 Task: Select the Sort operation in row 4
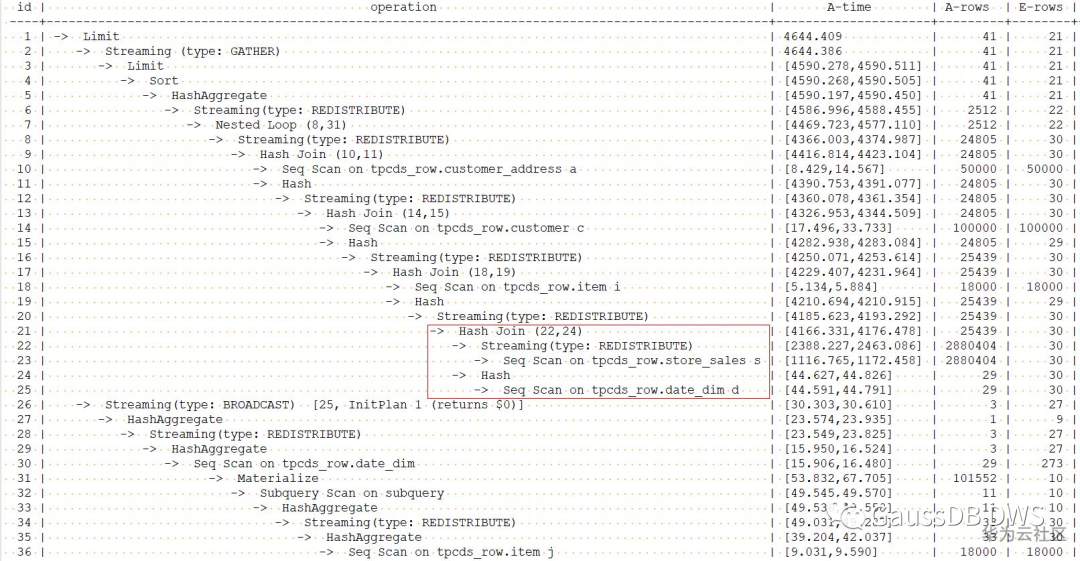click(x=164, y=81)
